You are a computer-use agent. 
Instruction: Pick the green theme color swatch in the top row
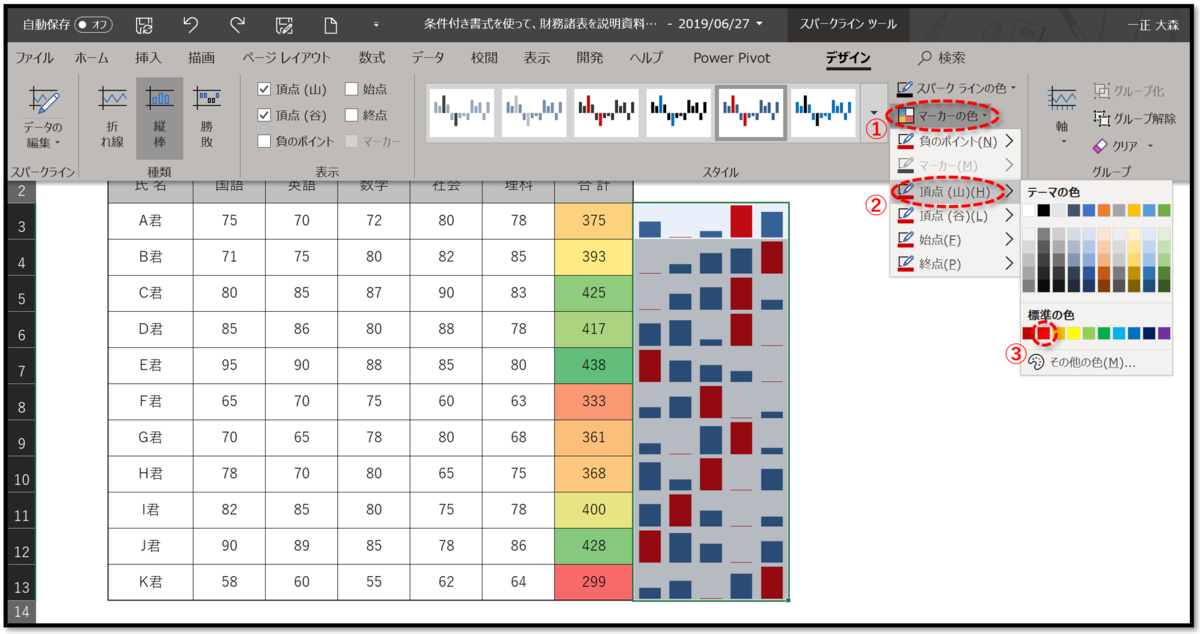coord(1164,210)
